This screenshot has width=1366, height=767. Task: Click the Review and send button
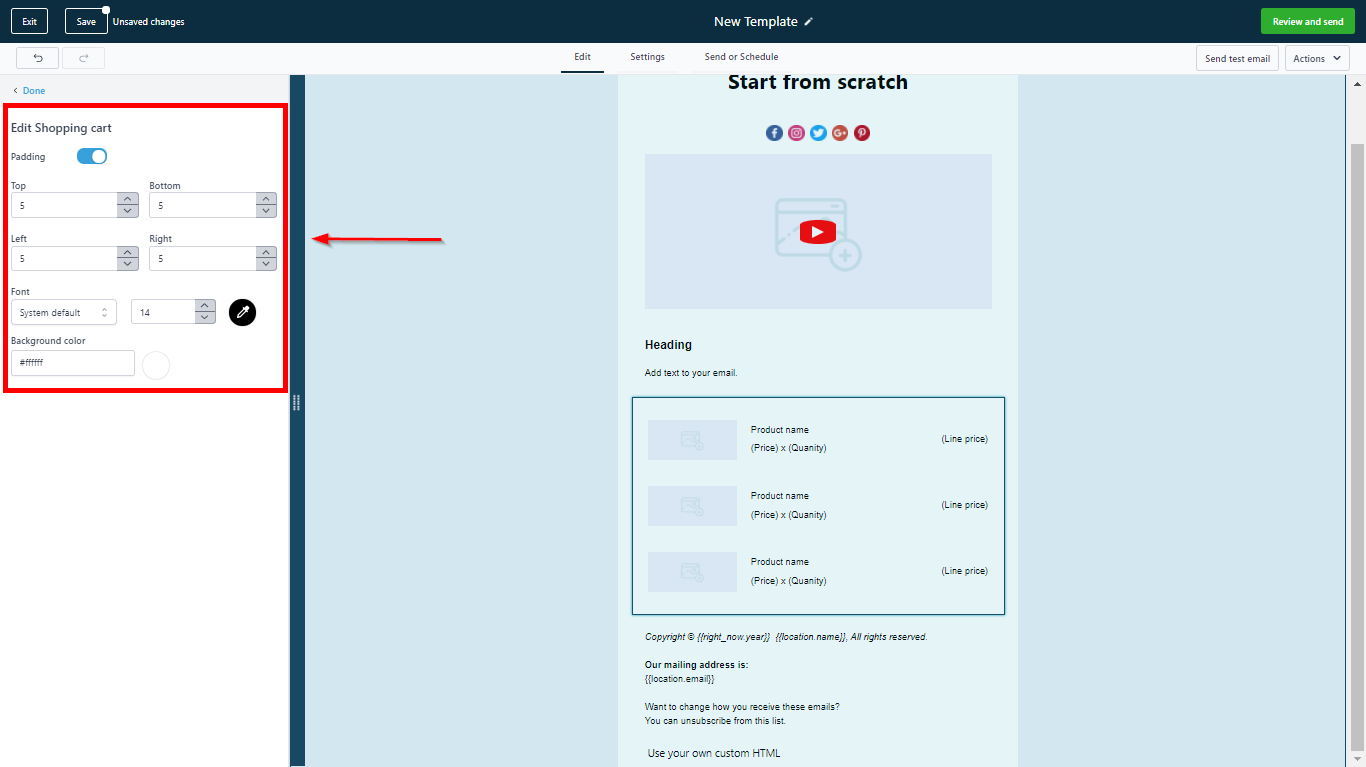point(1307,22)
